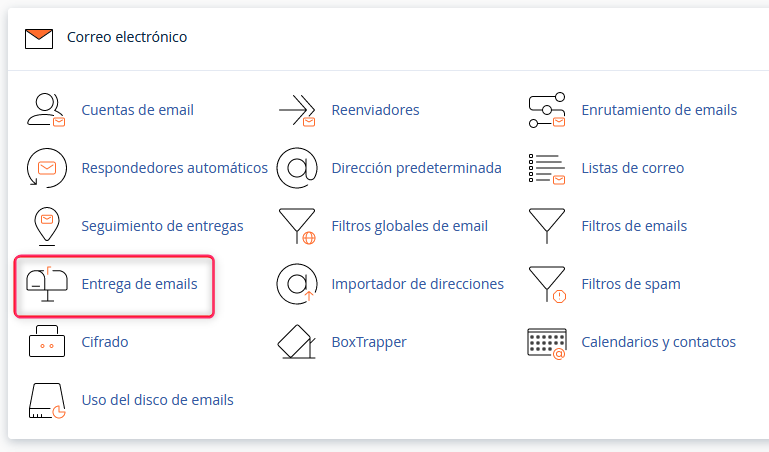This screenshot has width=769, height=452.
Task: Open the Importador de direcciones link
Action: click(417, 283)
